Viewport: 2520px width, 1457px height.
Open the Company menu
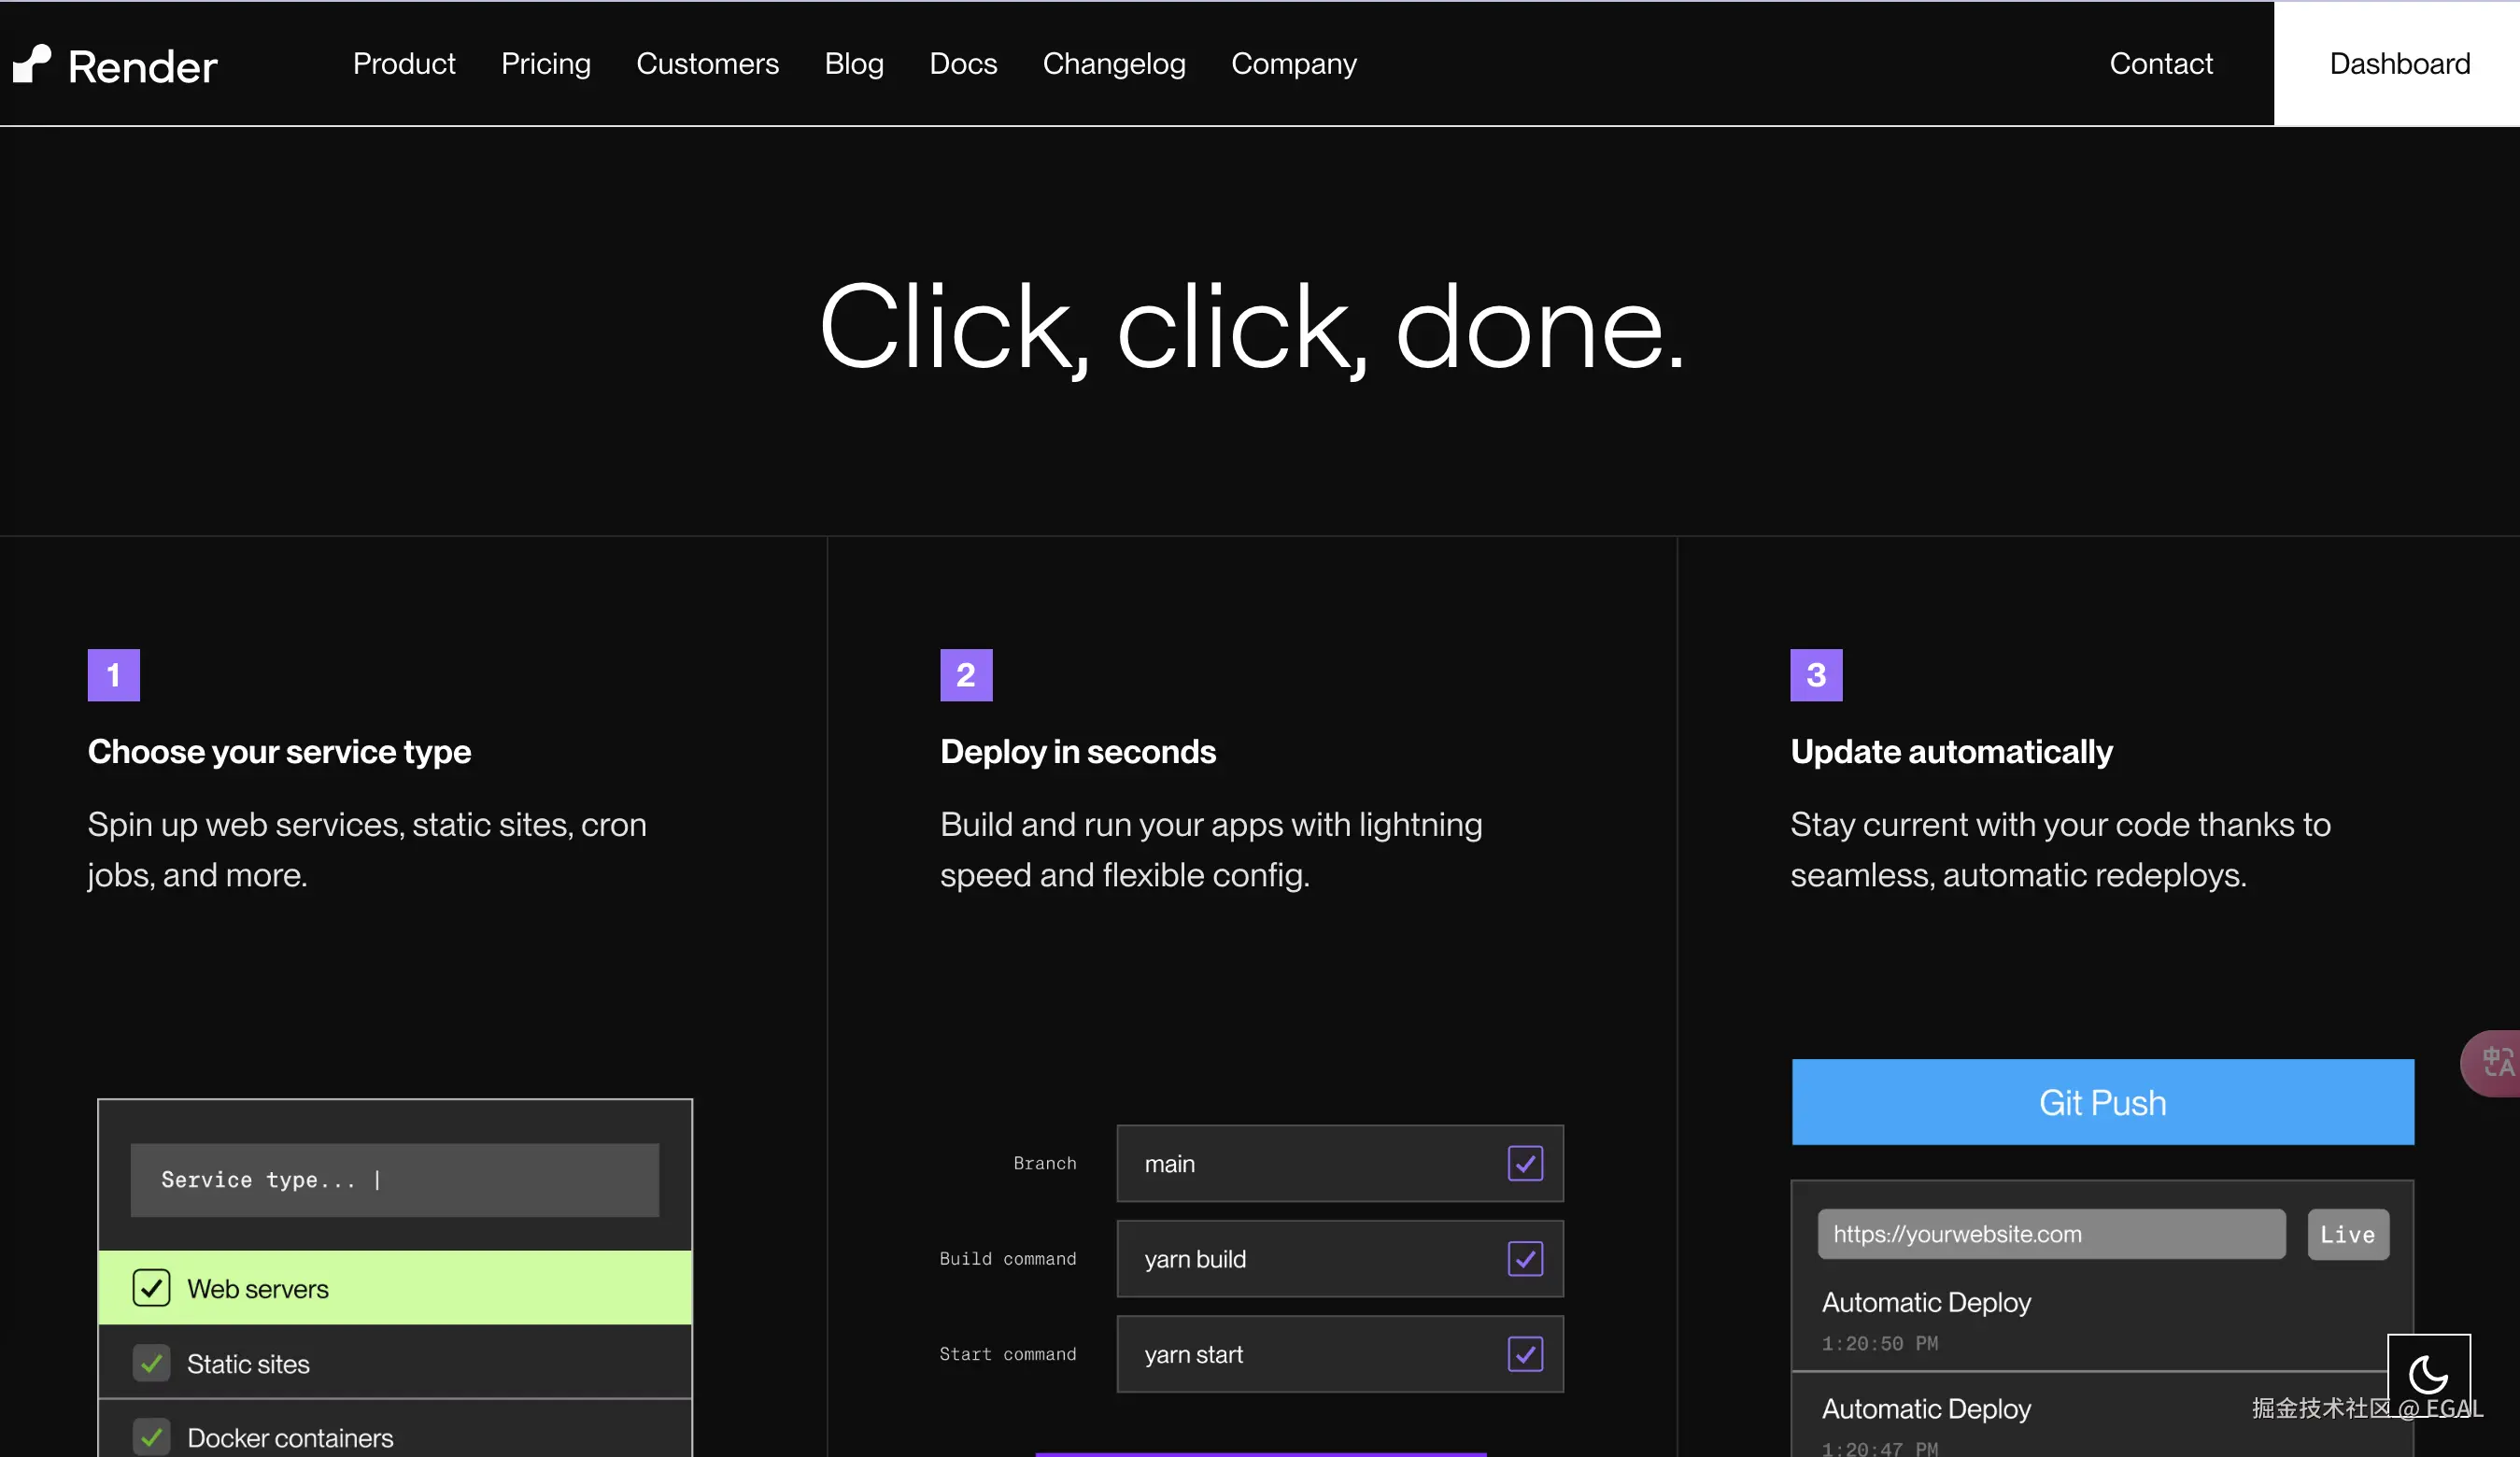tap(1293, 64)
